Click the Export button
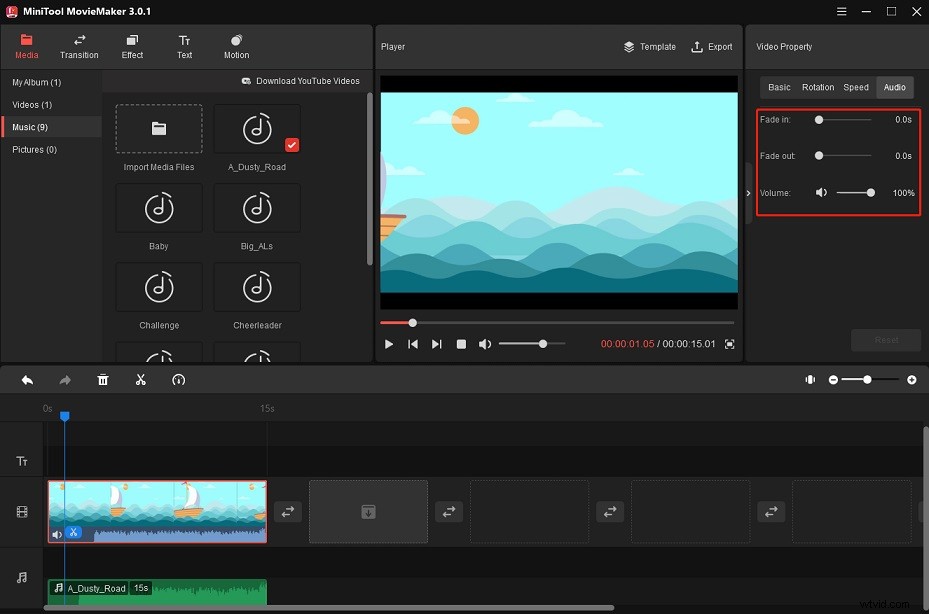929x614 pixels. pos(711,46)
